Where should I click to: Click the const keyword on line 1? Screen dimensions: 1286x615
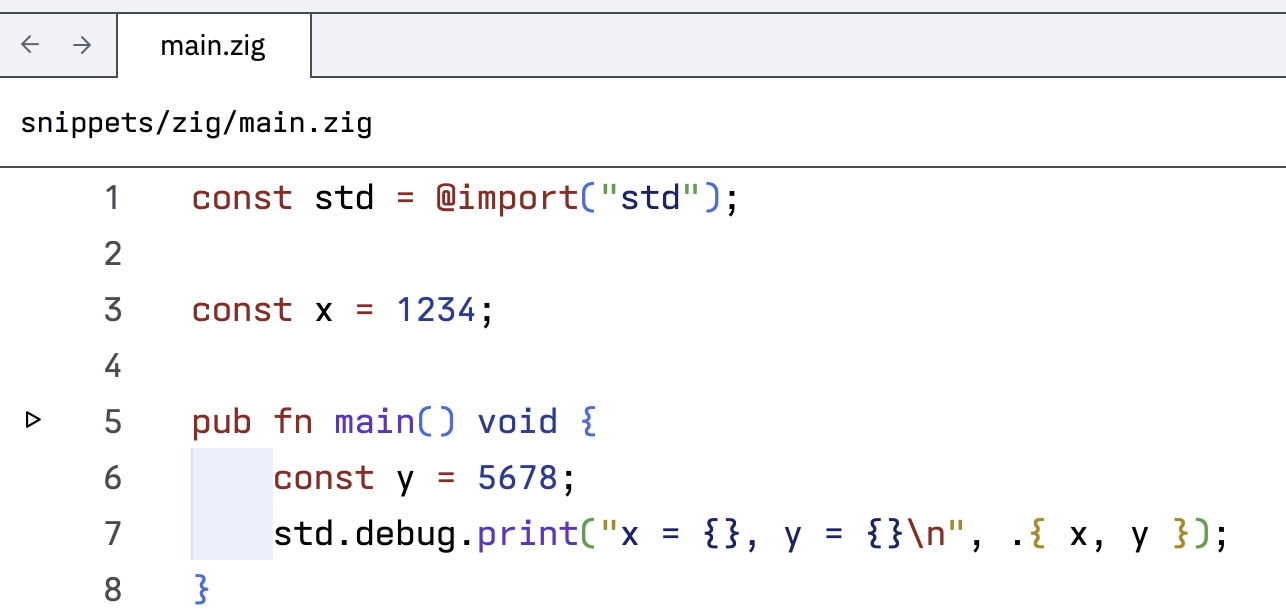[242, 198]
